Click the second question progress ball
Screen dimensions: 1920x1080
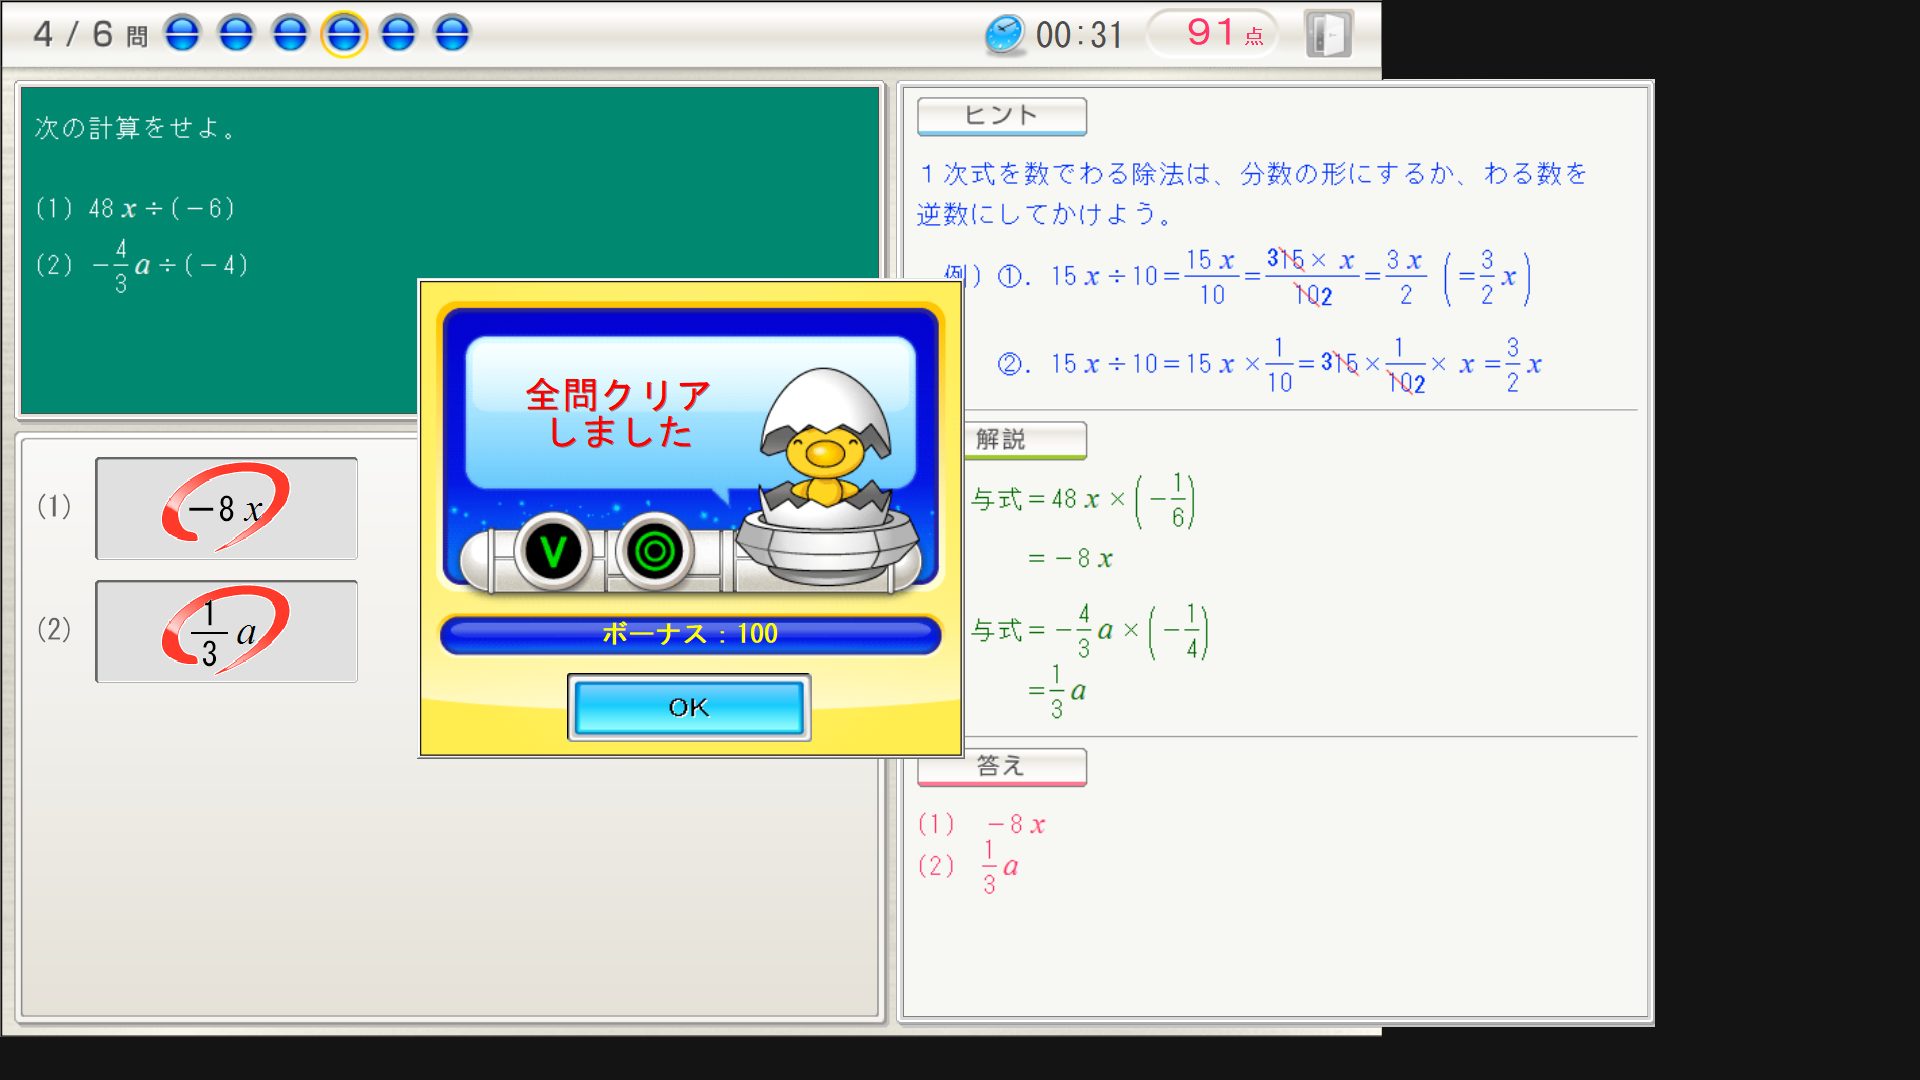point(236,34)
